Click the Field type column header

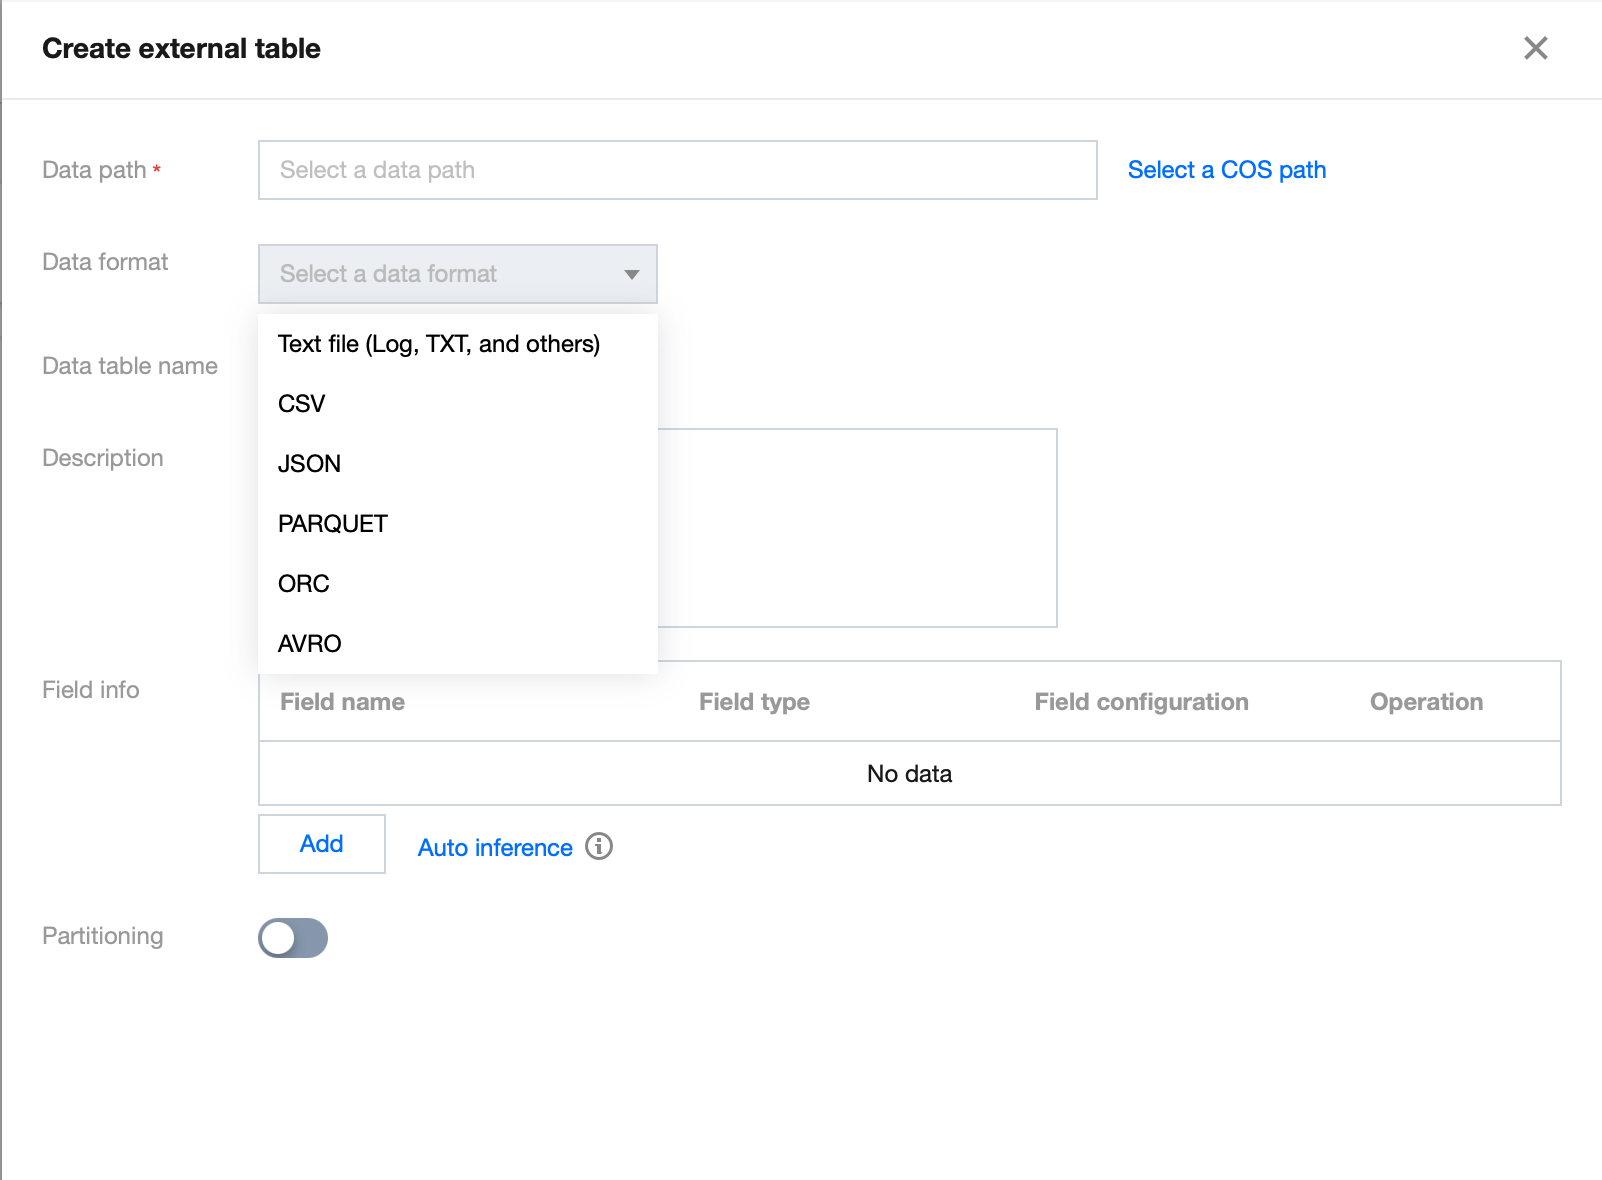click(754, 702)
